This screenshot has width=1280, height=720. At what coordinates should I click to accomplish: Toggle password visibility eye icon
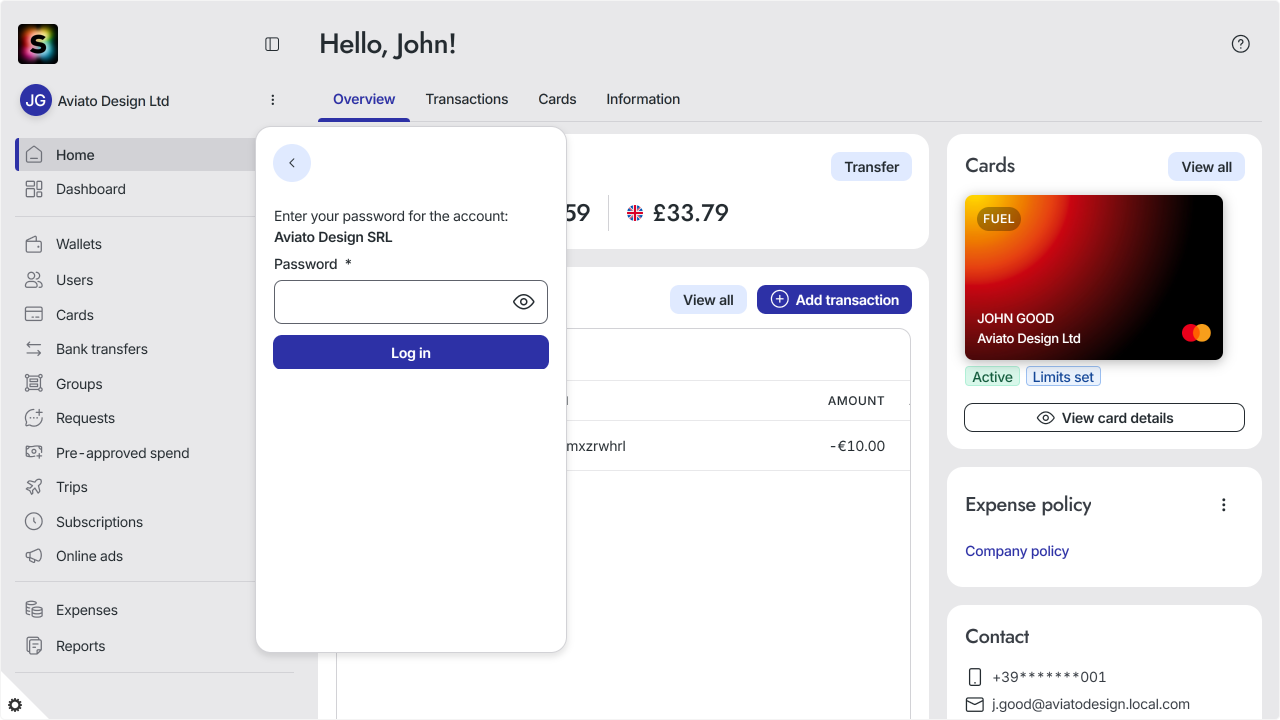tap(524, 302)
